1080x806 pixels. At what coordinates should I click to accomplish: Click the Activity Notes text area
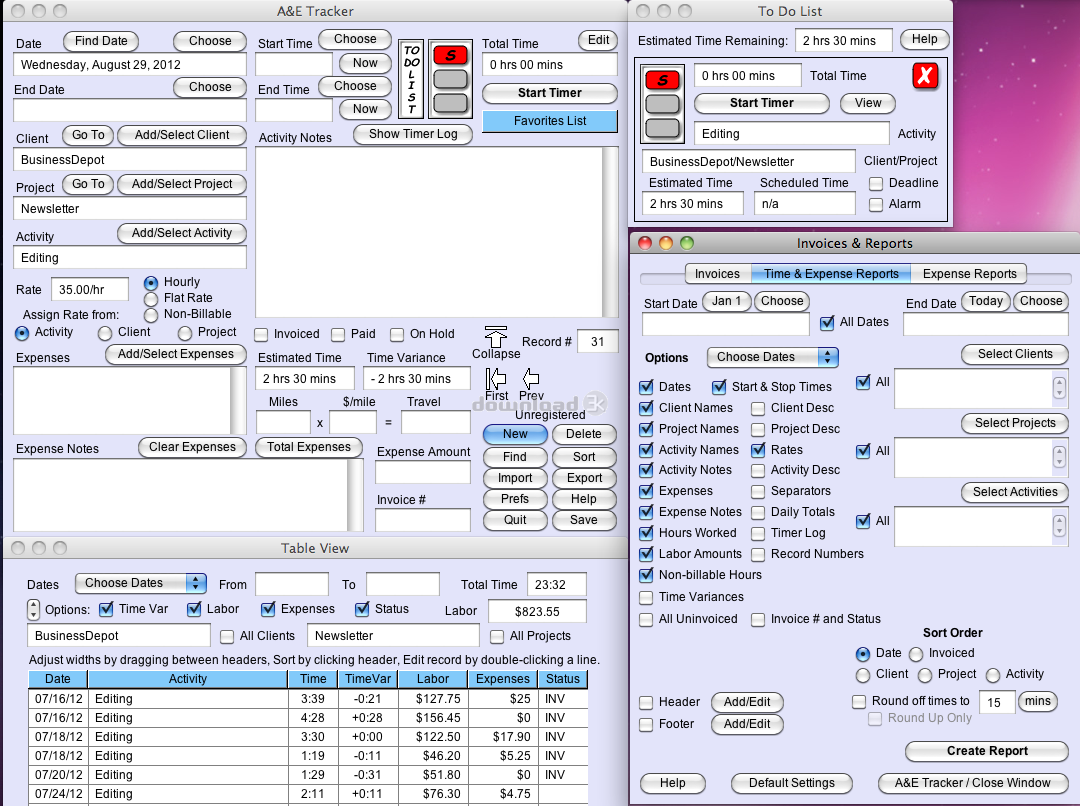pos(430,232)
